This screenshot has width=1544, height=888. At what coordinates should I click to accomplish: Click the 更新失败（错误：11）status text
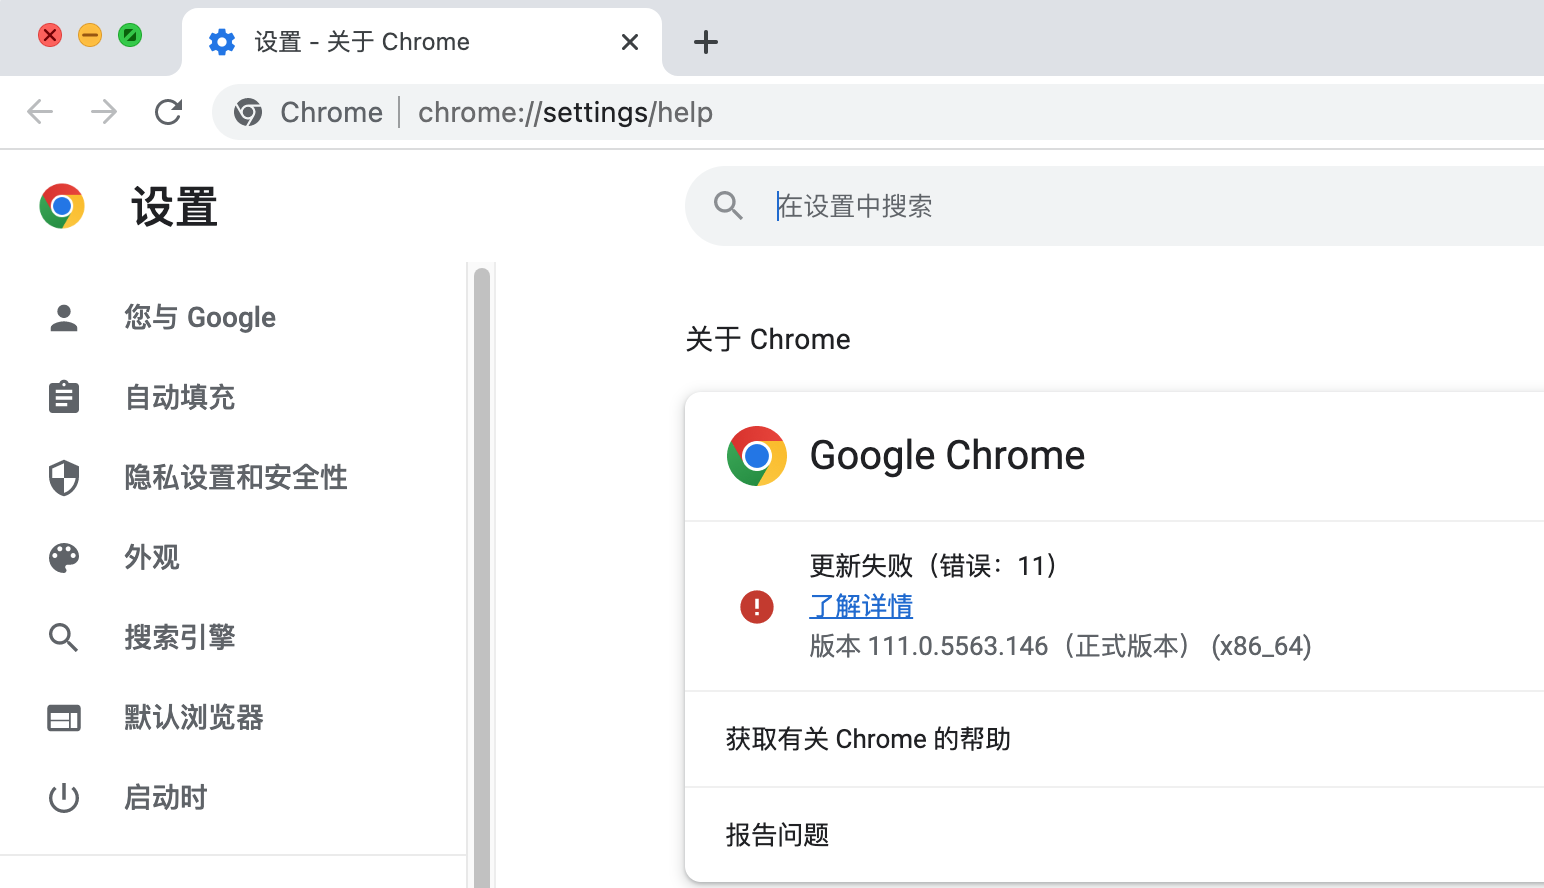934,566
